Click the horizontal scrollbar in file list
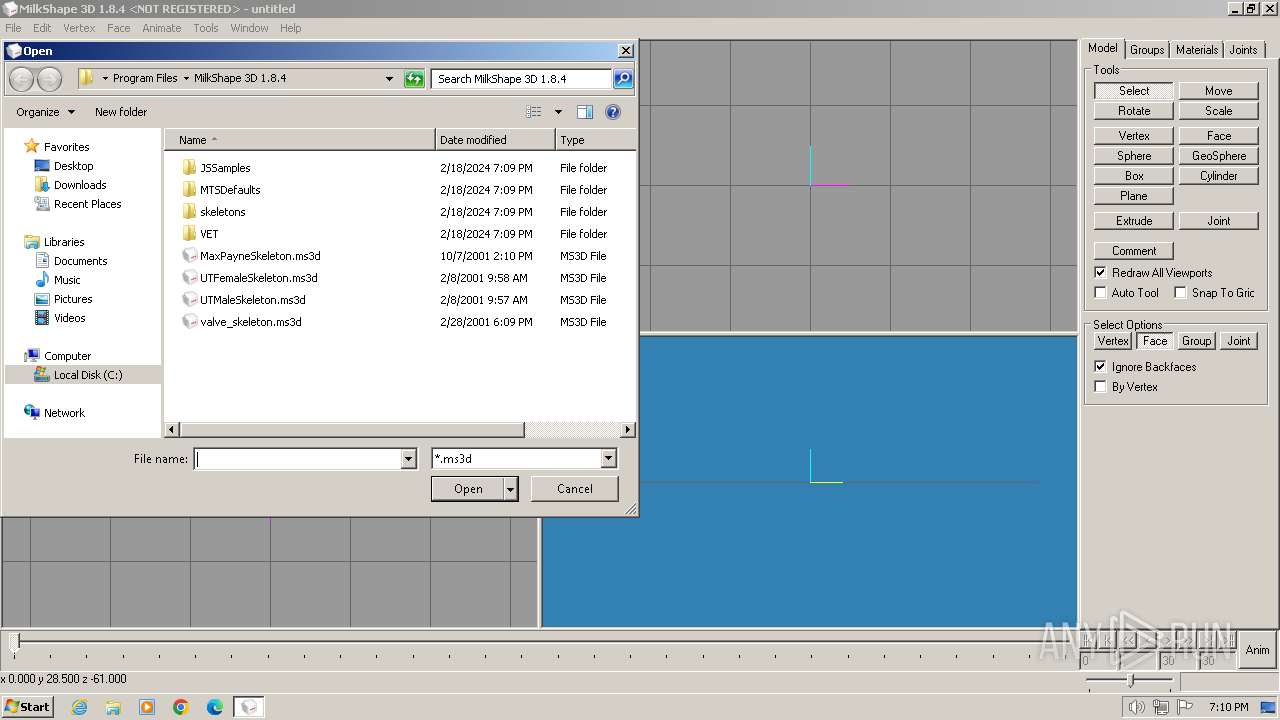This screenshot has height=720, width=1280. point(351,430)
